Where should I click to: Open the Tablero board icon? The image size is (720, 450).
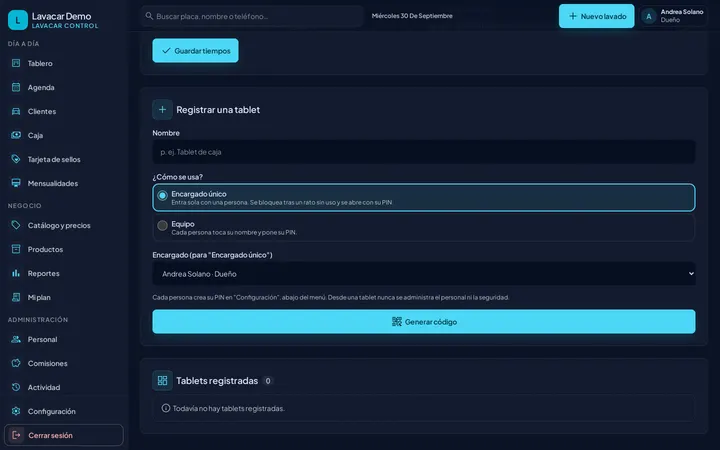pyautogui.click(x=16, y=63)
